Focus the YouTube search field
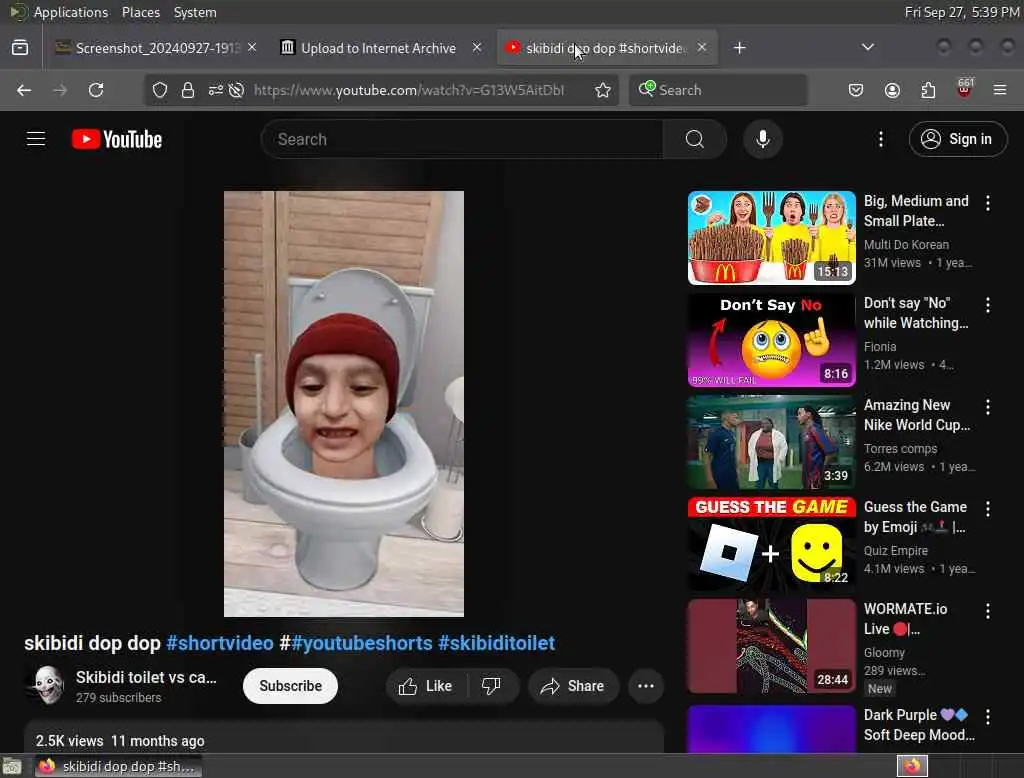This screenshot has height=778, width=1024. (x=462, y=139)
